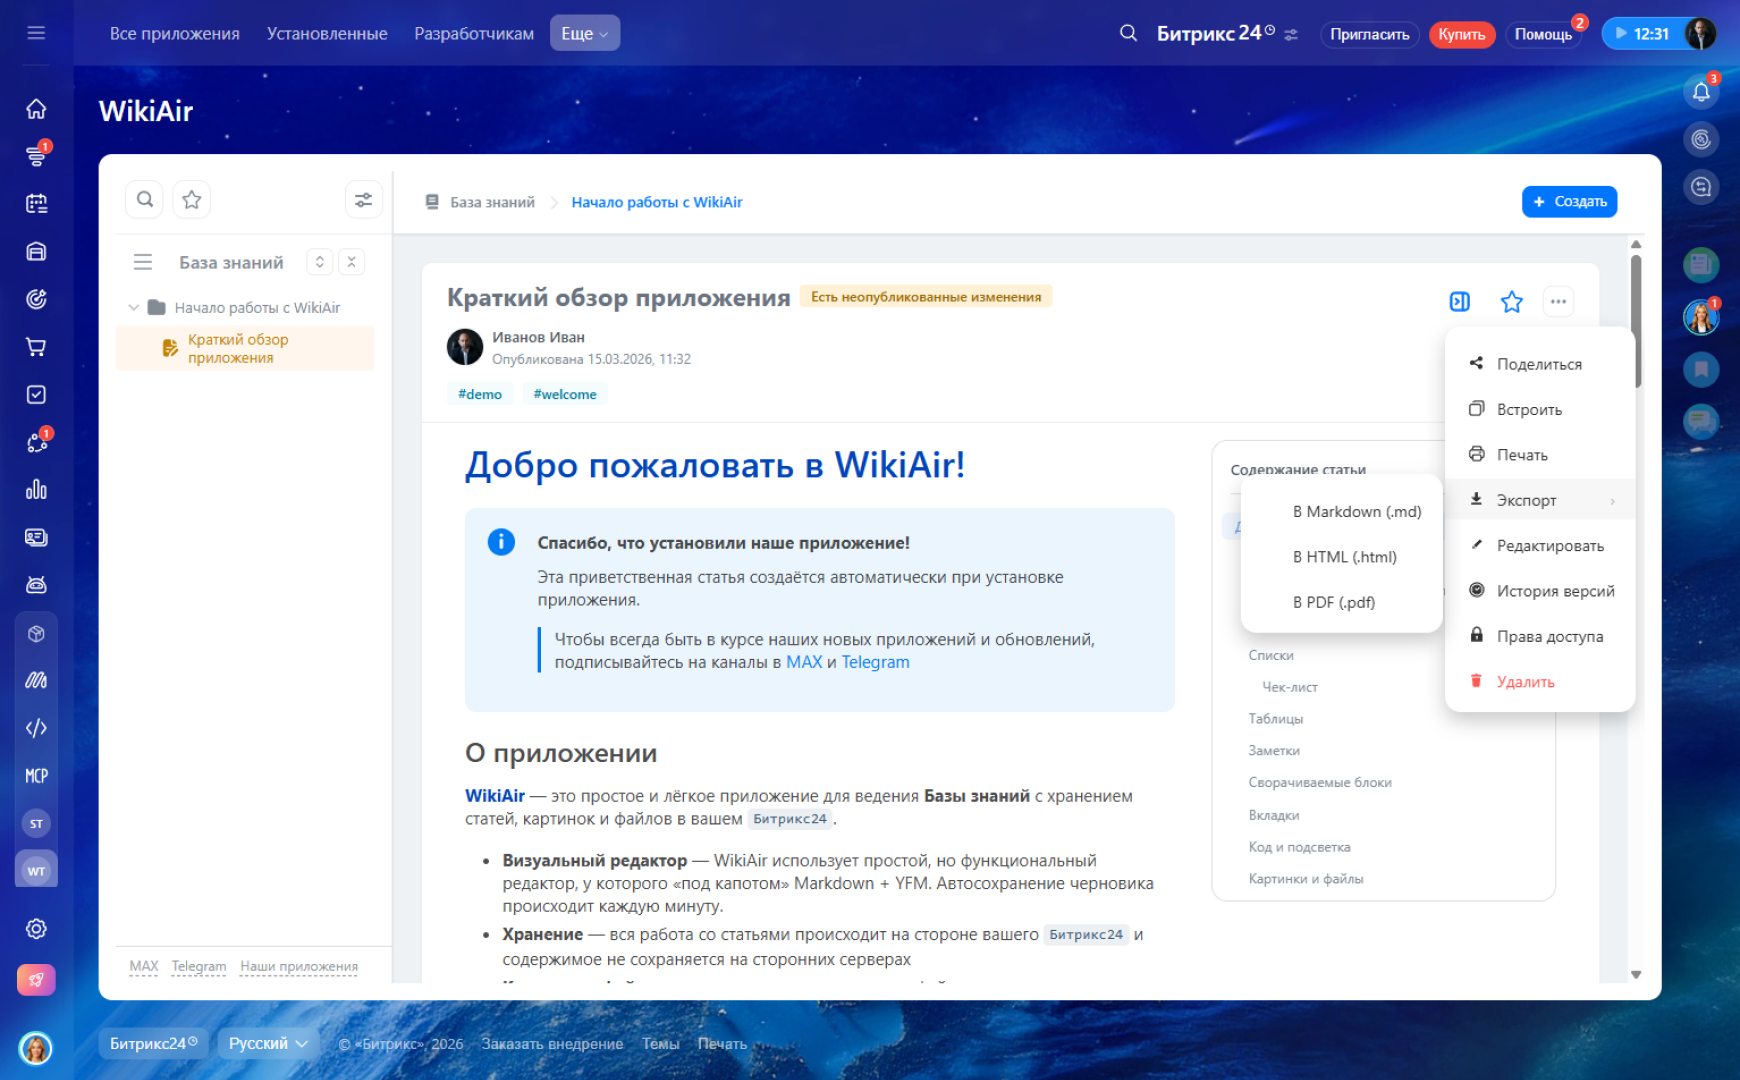Open knowledge base filter settings icon
Viewport: 1740px width, 1080px height.
(364, 200)
